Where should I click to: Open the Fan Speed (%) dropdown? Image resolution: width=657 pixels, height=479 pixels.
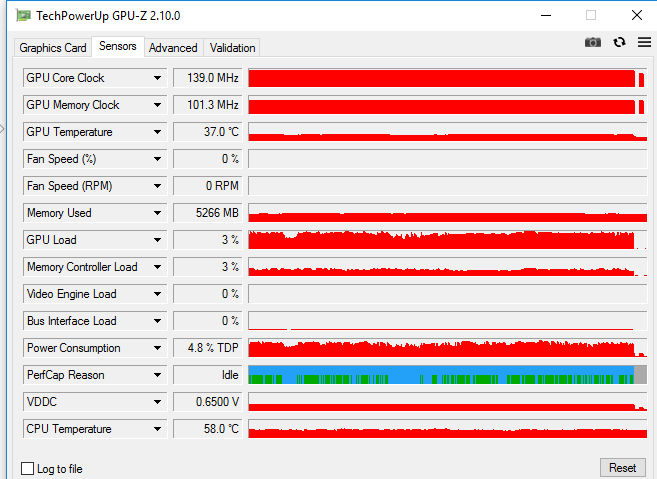click(x=95, y=159)
